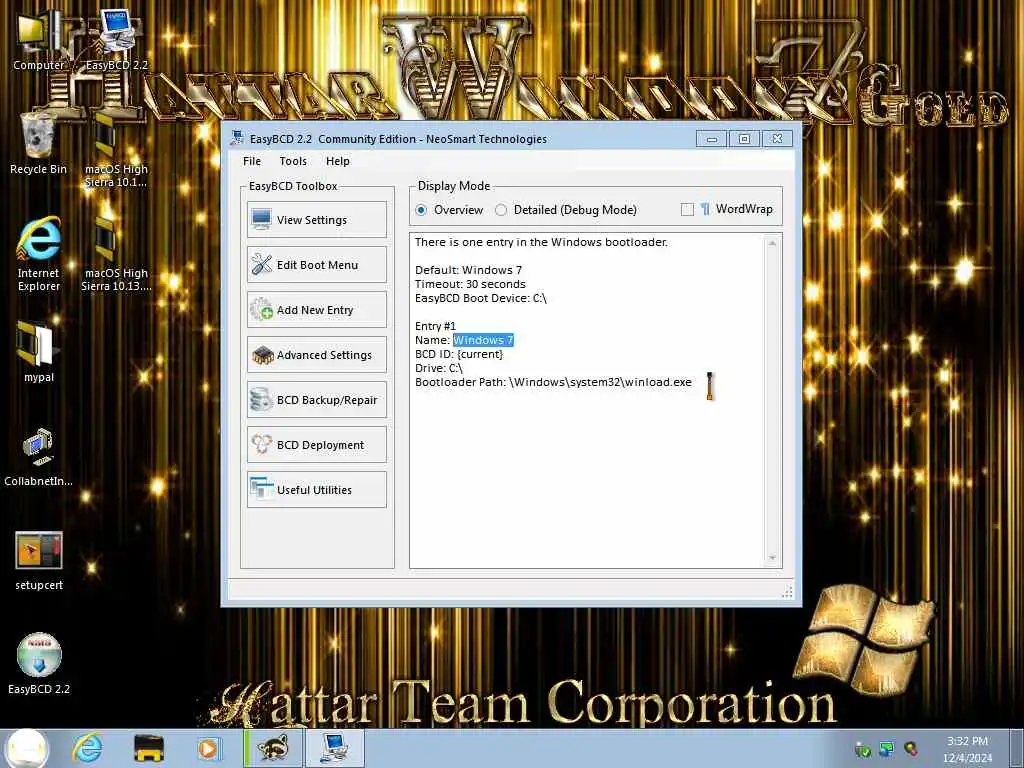Select the EasyBCD 2.2 installer icon at bottom
Image resolution: width=1024 pixels, height=768 pixels.
39,663
